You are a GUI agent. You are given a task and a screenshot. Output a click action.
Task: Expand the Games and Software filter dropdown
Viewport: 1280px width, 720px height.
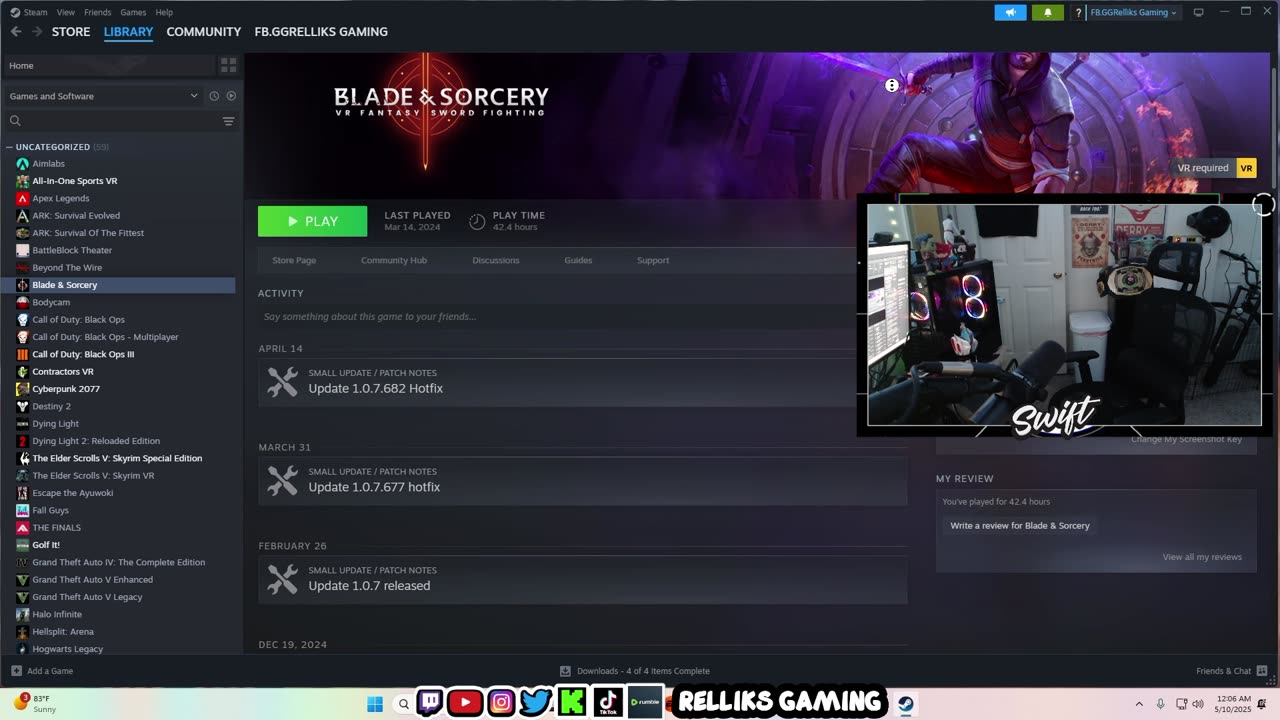pos(104,96)
